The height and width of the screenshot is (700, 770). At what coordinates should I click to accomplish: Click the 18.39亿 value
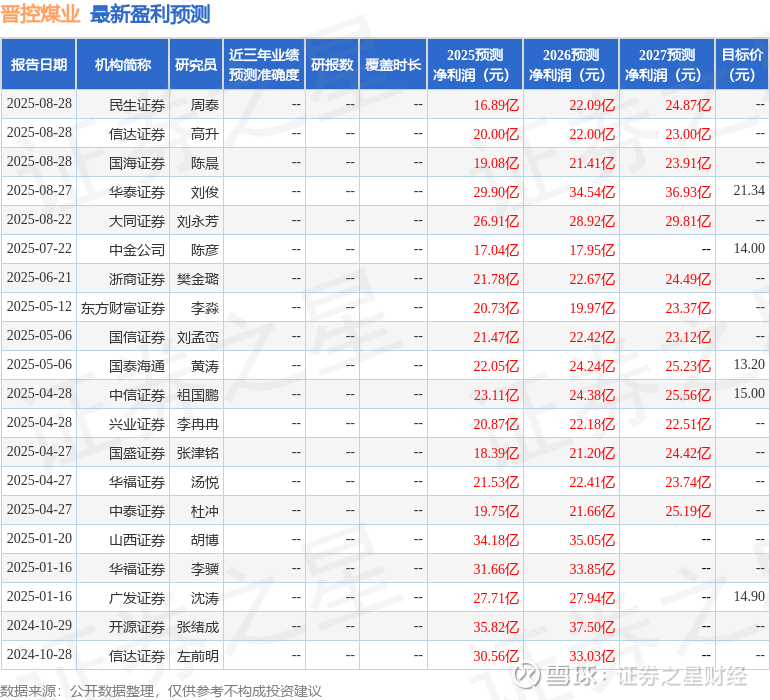pos(496,453)
